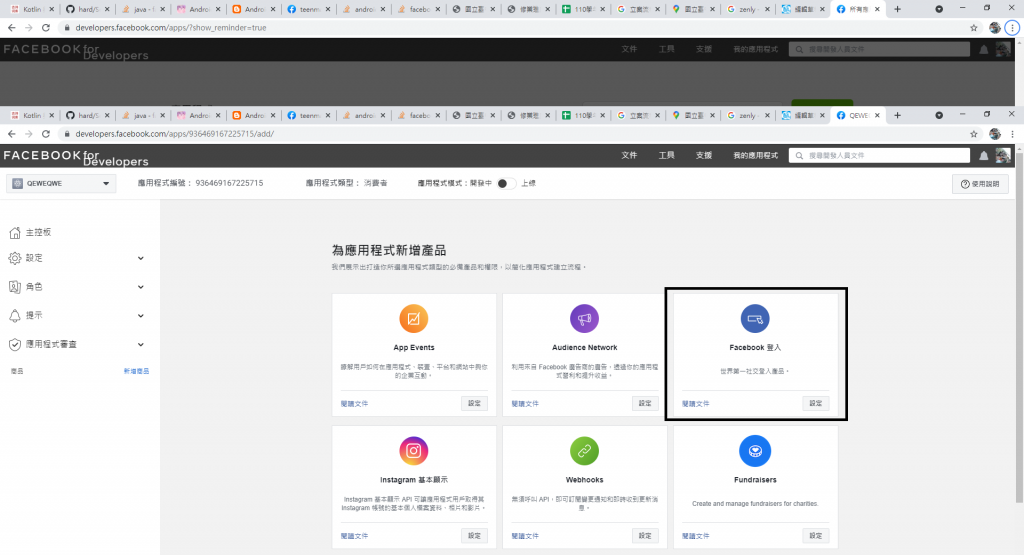Open the QEWEQWE app selector dropdown
Image resolution: width=1024 pixels, height=555 pixels.
click(x=61, y=183)
